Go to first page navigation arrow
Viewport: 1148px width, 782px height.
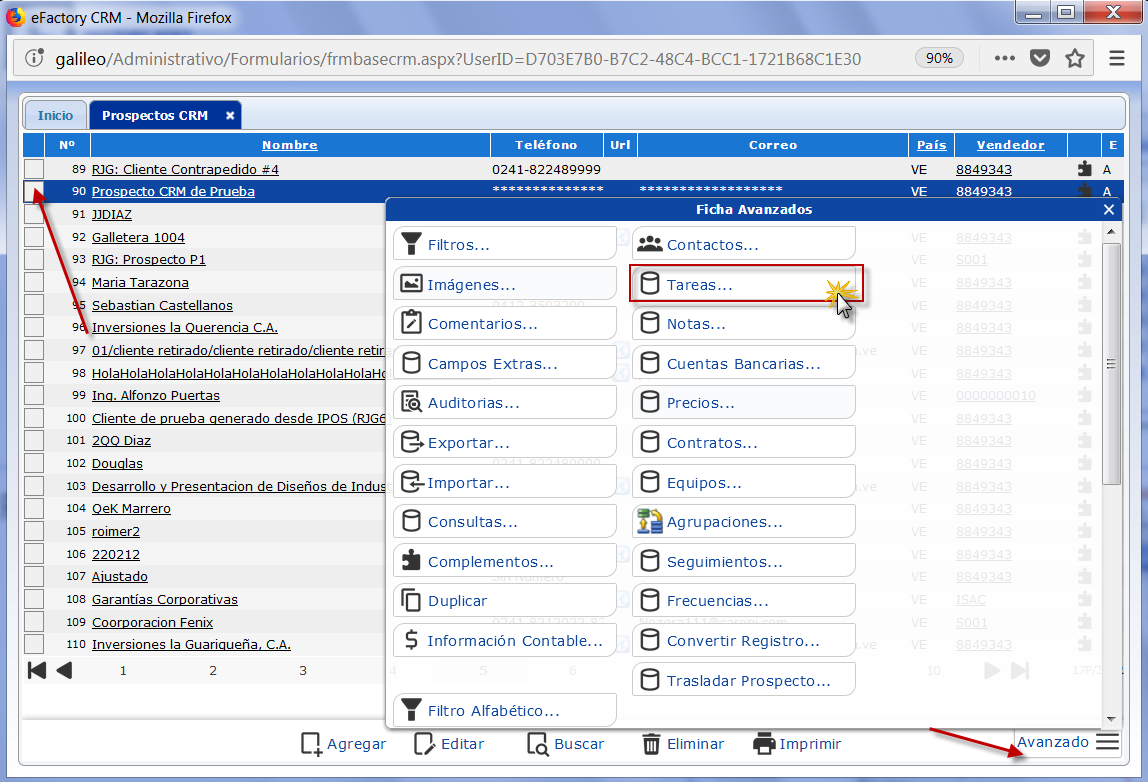[37, 670]
